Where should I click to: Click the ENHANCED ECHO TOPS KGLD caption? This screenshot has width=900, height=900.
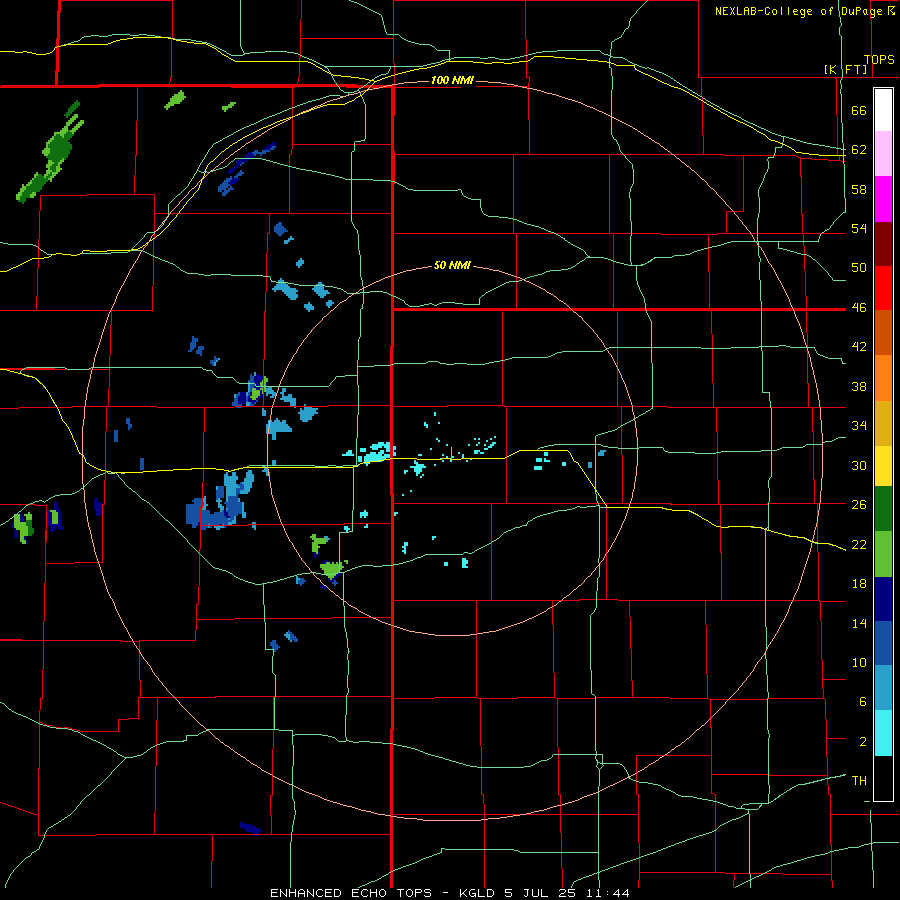pos(450,893)
